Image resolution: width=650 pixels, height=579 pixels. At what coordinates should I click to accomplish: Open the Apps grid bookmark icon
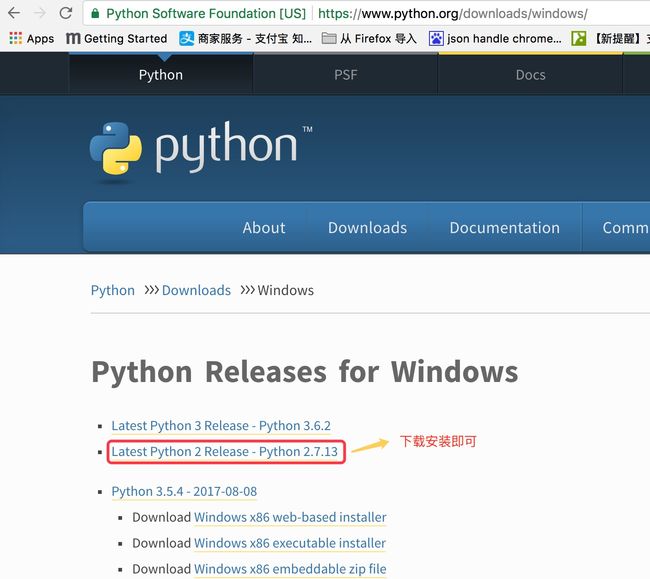pyautogui.click(x=15, y=39)
